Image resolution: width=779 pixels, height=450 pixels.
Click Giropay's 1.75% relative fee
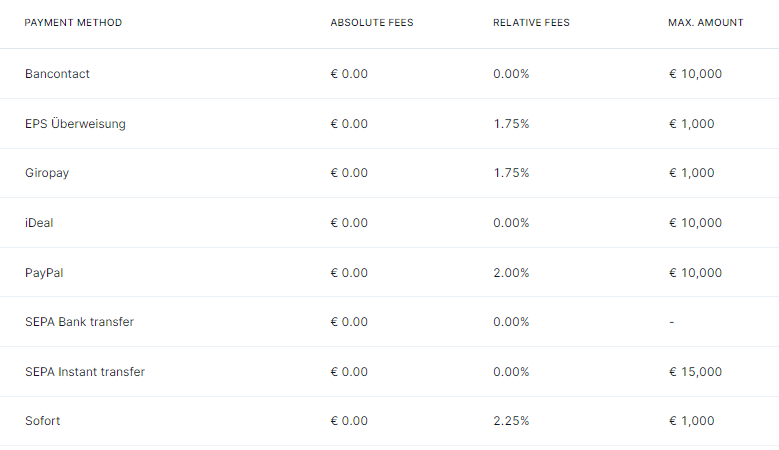[511, 173]
